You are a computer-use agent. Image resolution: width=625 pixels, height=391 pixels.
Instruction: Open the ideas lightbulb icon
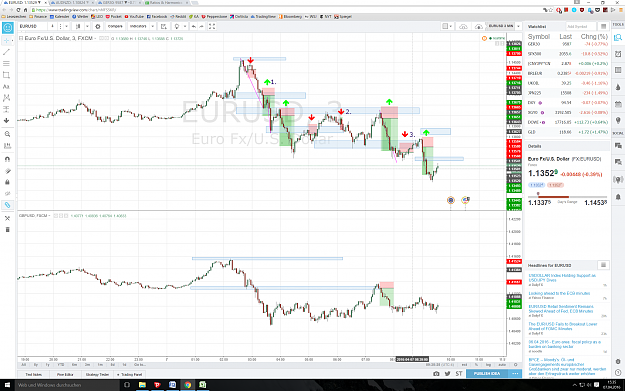177,26
